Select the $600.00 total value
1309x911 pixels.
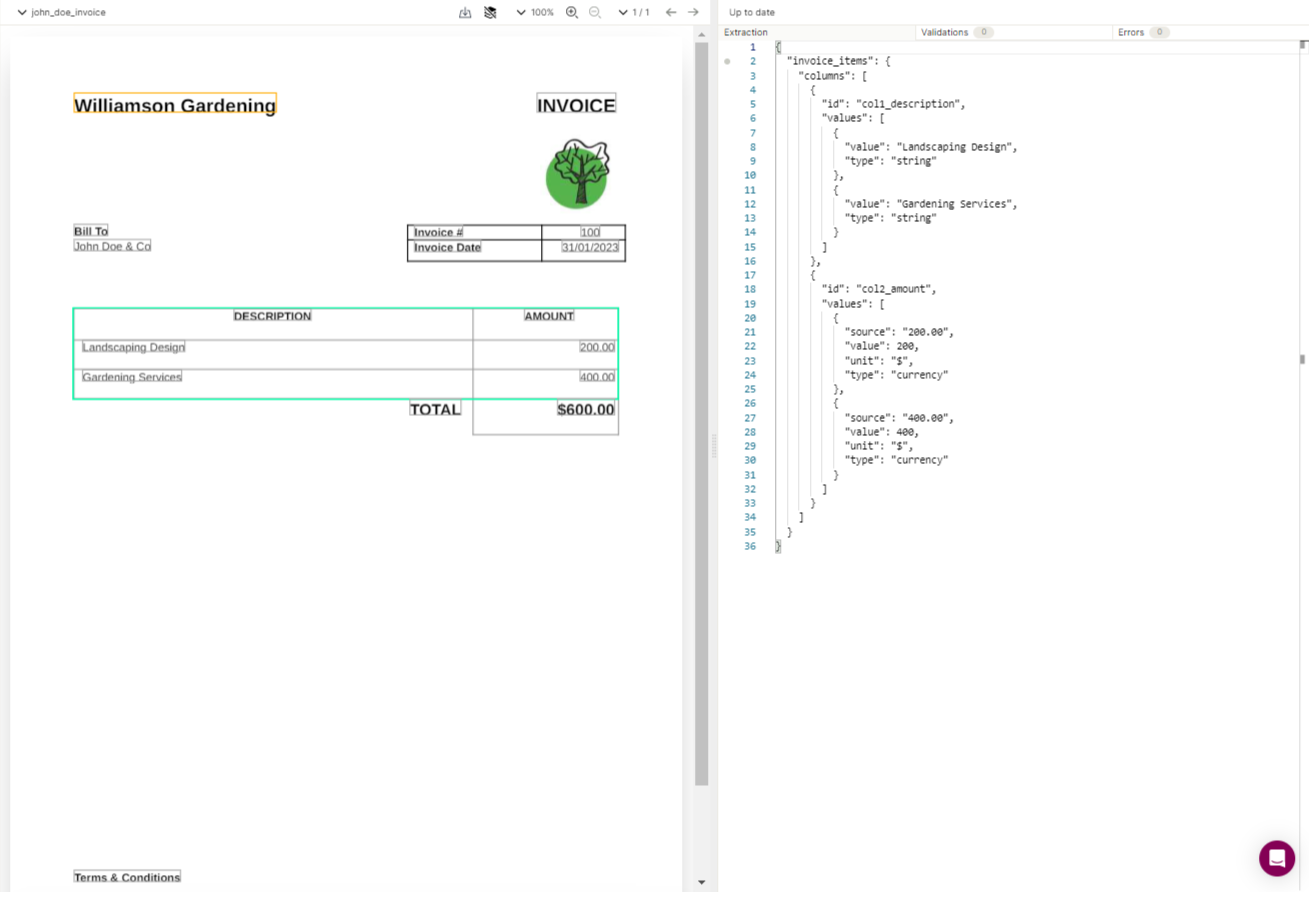click(586, 409)
